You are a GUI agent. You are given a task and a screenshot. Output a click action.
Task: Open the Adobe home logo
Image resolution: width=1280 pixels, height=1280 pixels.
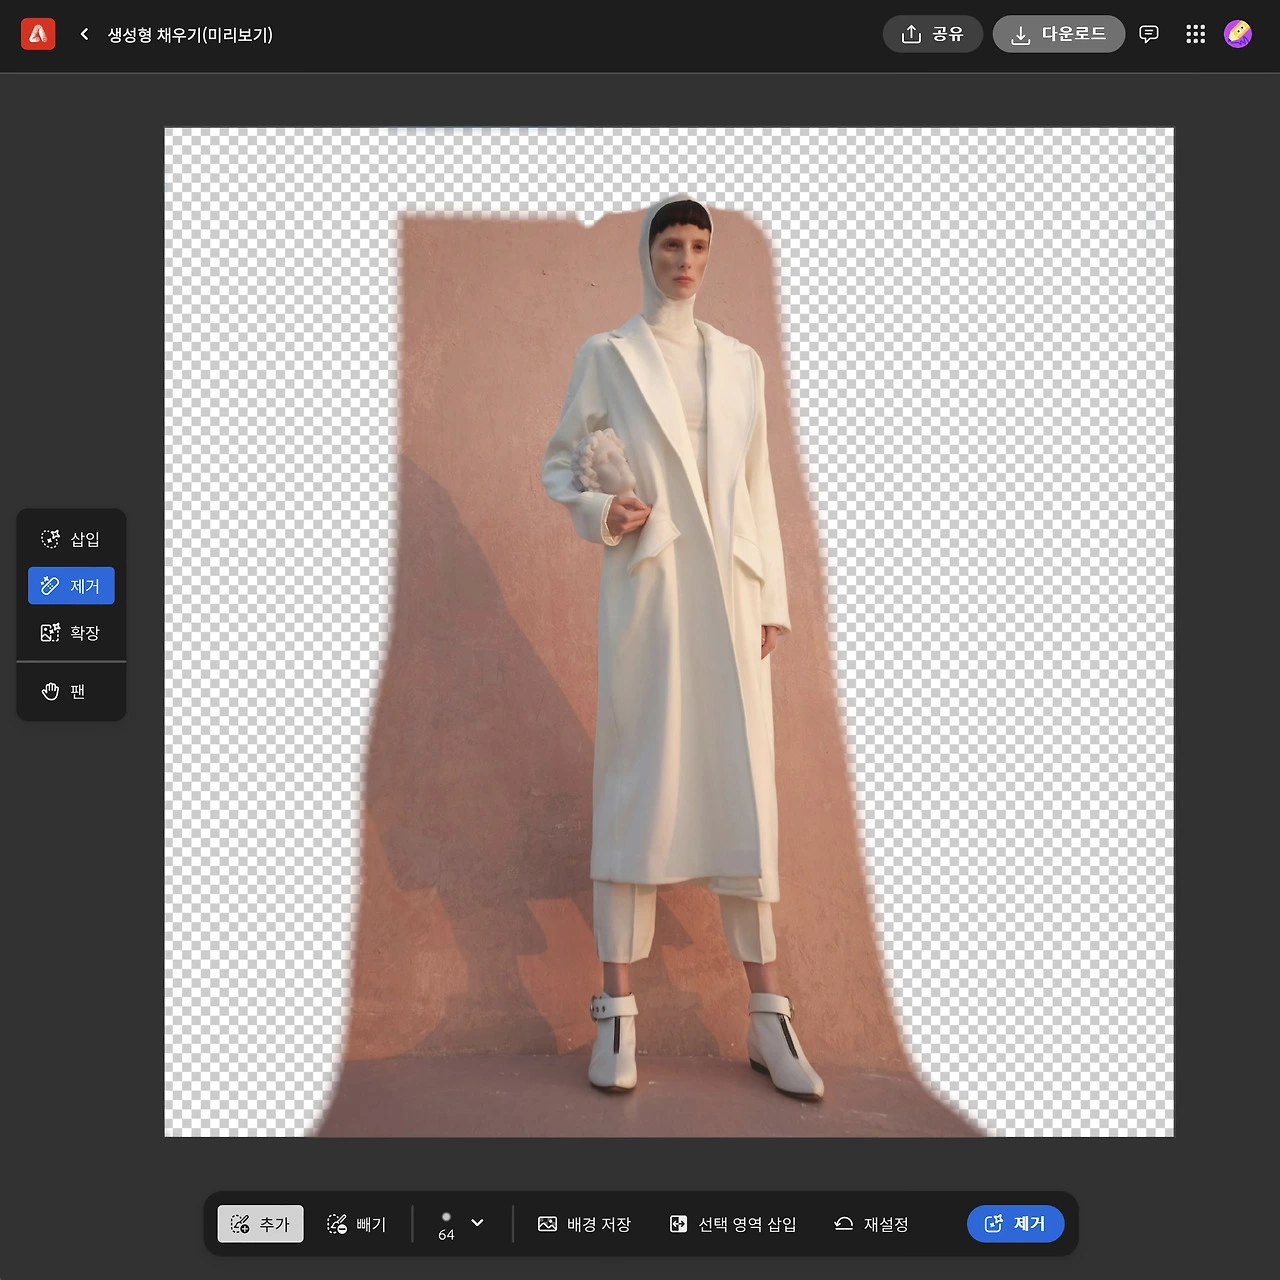coord(38,34)
